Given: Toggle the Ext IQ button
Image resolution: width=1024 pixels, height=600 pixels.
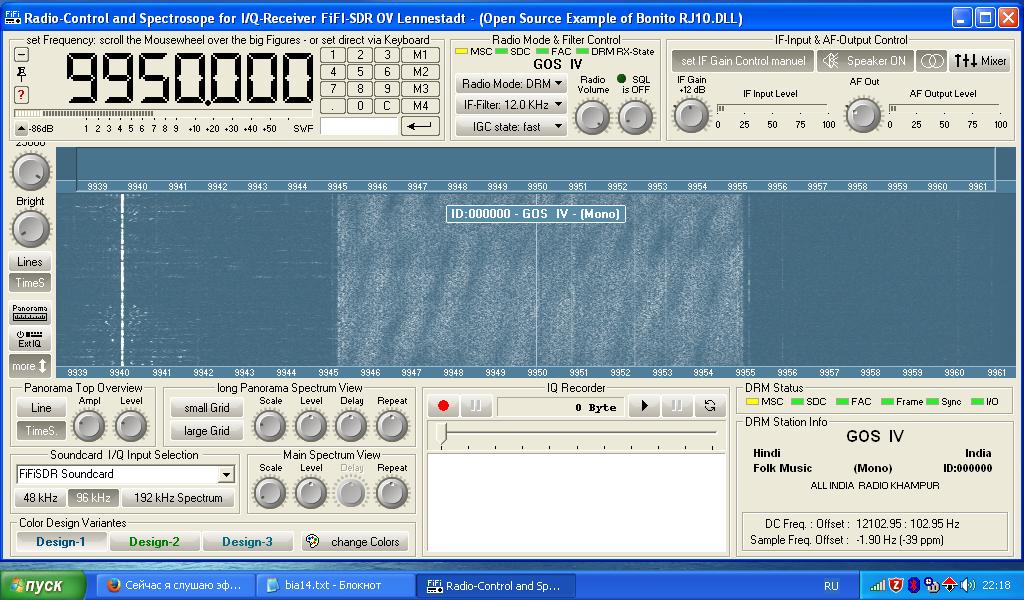Looking at the screenshot, I should click(x=30, y=339).
